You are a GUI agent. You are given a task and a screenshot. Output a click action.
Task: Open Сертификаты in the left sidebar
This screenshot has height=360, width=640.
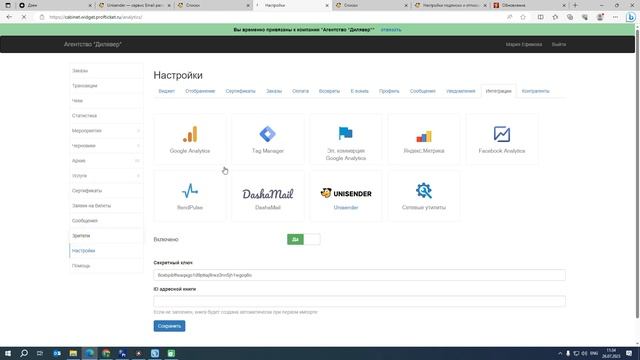106,191
